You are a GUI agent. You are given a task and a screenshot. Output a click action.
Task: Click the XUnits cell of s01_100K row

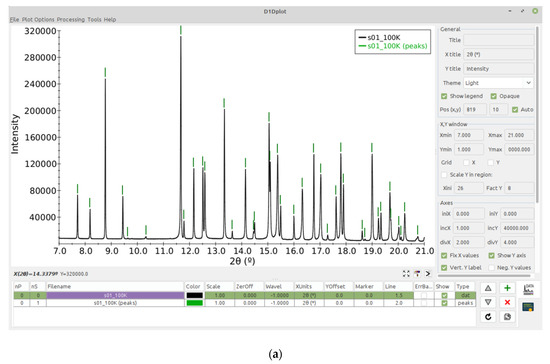click(x=309, y=295)
